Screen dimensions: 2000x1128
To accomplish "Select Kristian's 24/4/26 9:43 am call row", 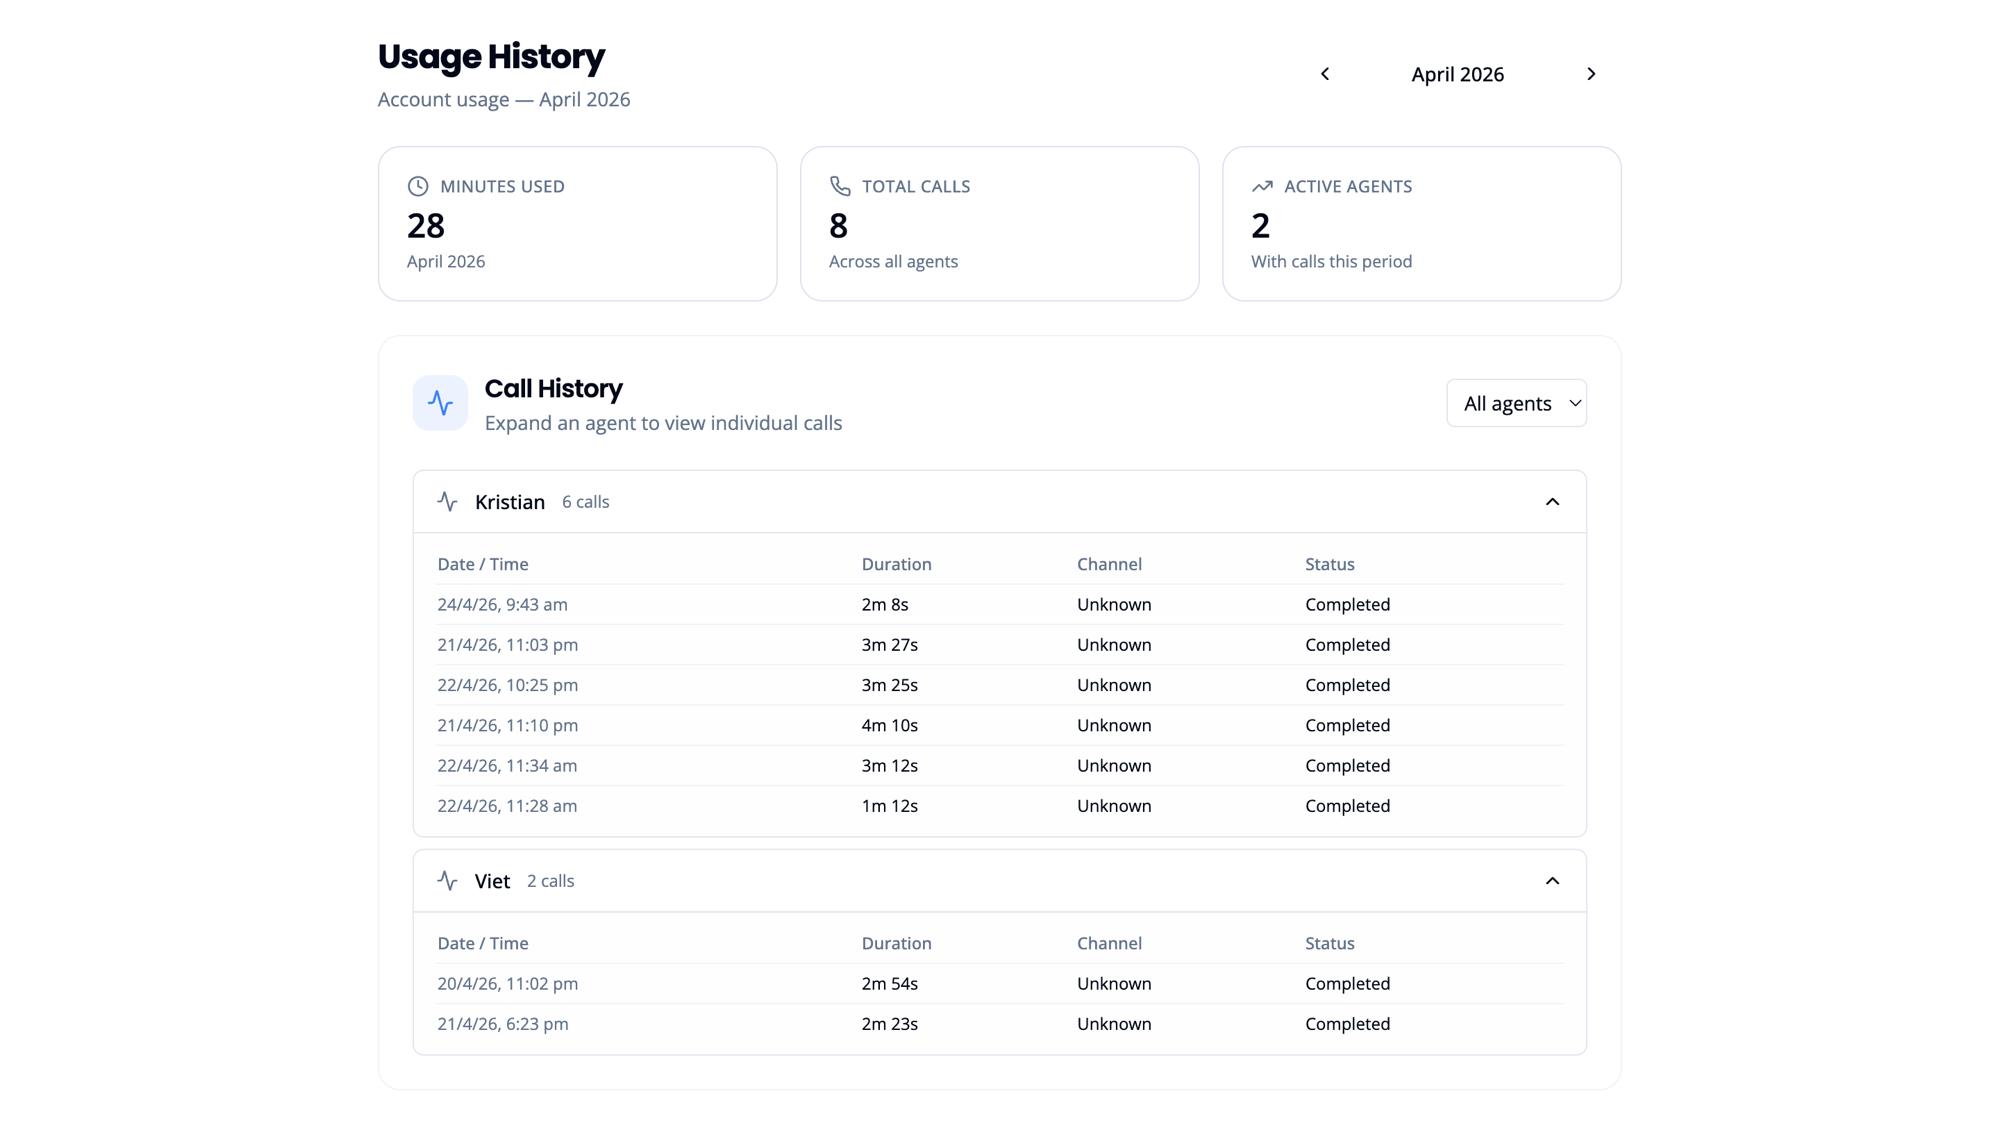I will click(1000, 604).
